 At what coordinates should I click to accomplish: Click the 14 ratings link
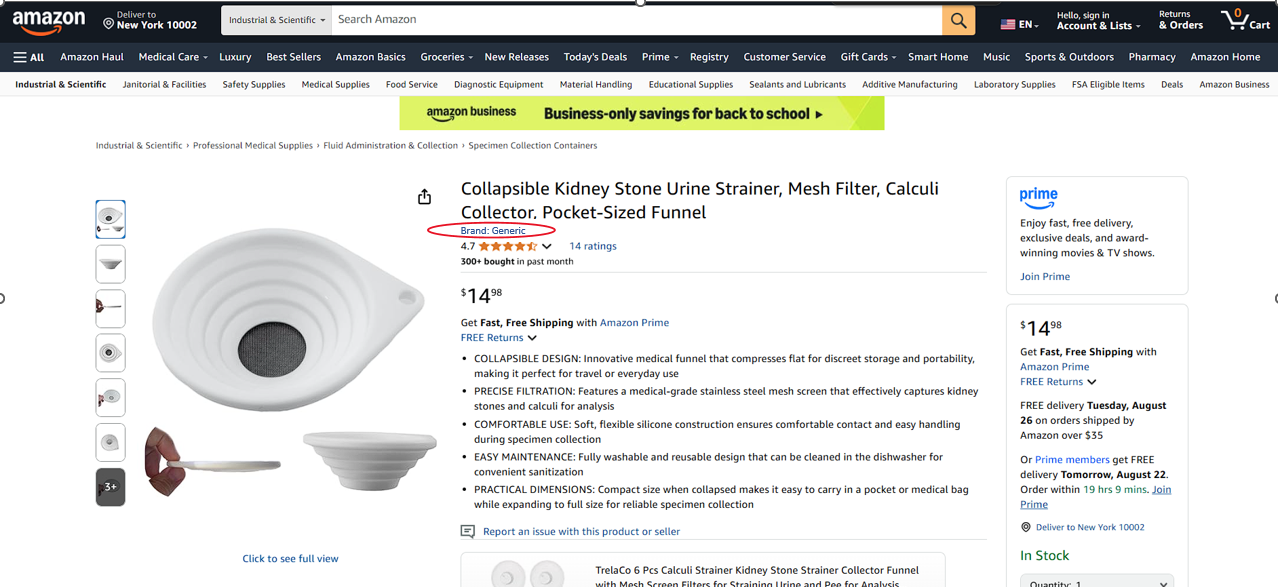593,246
